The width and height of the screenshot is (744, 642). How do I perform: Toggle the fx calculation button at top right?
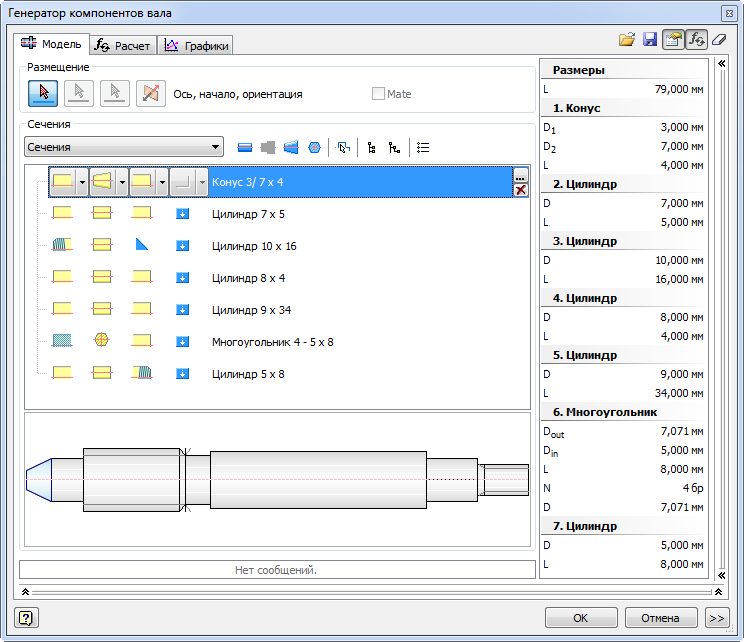[x=696, y=40]
